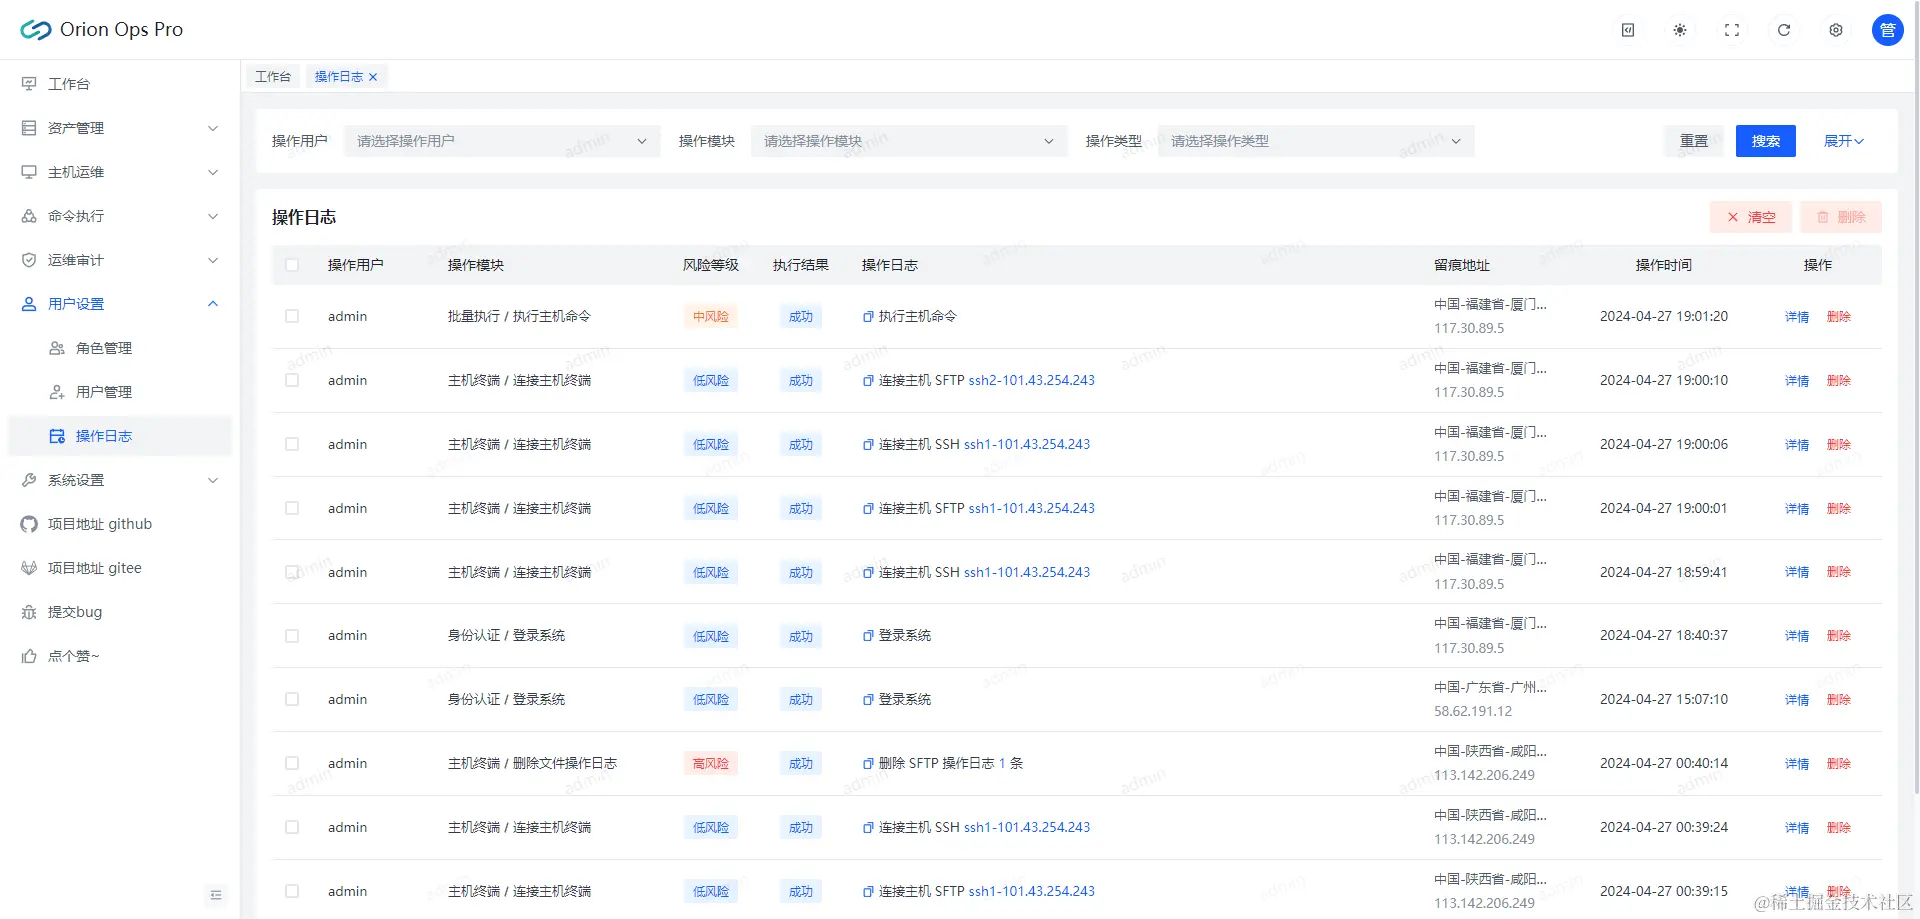Image resolution: width=1920 pixels, height=919 pixels.
Task: Switch to the 工作台 tab
Action: click(x=273, y=77)
